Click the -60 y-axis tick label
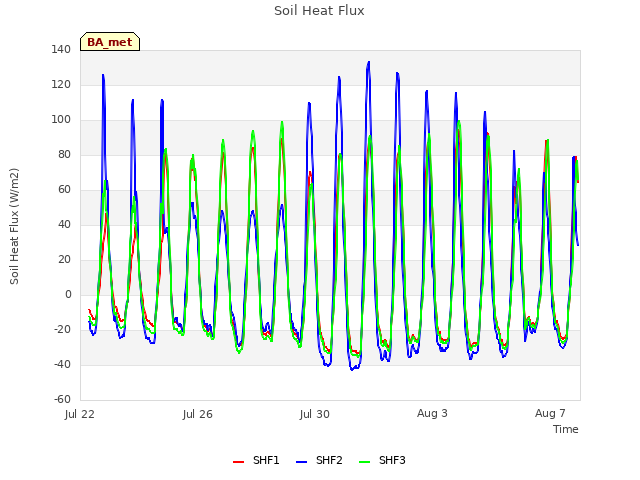640x480 pixels. click(x=62, y=400)
